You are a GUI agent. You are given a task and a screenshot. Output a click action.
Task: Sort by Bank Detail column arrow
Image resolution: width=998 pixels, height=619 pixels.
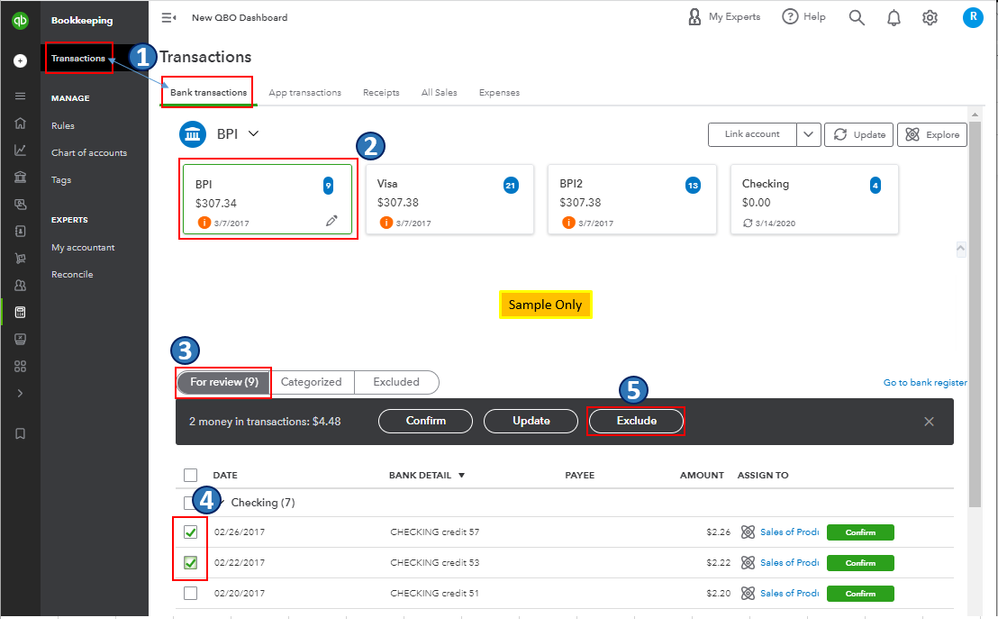461,475
